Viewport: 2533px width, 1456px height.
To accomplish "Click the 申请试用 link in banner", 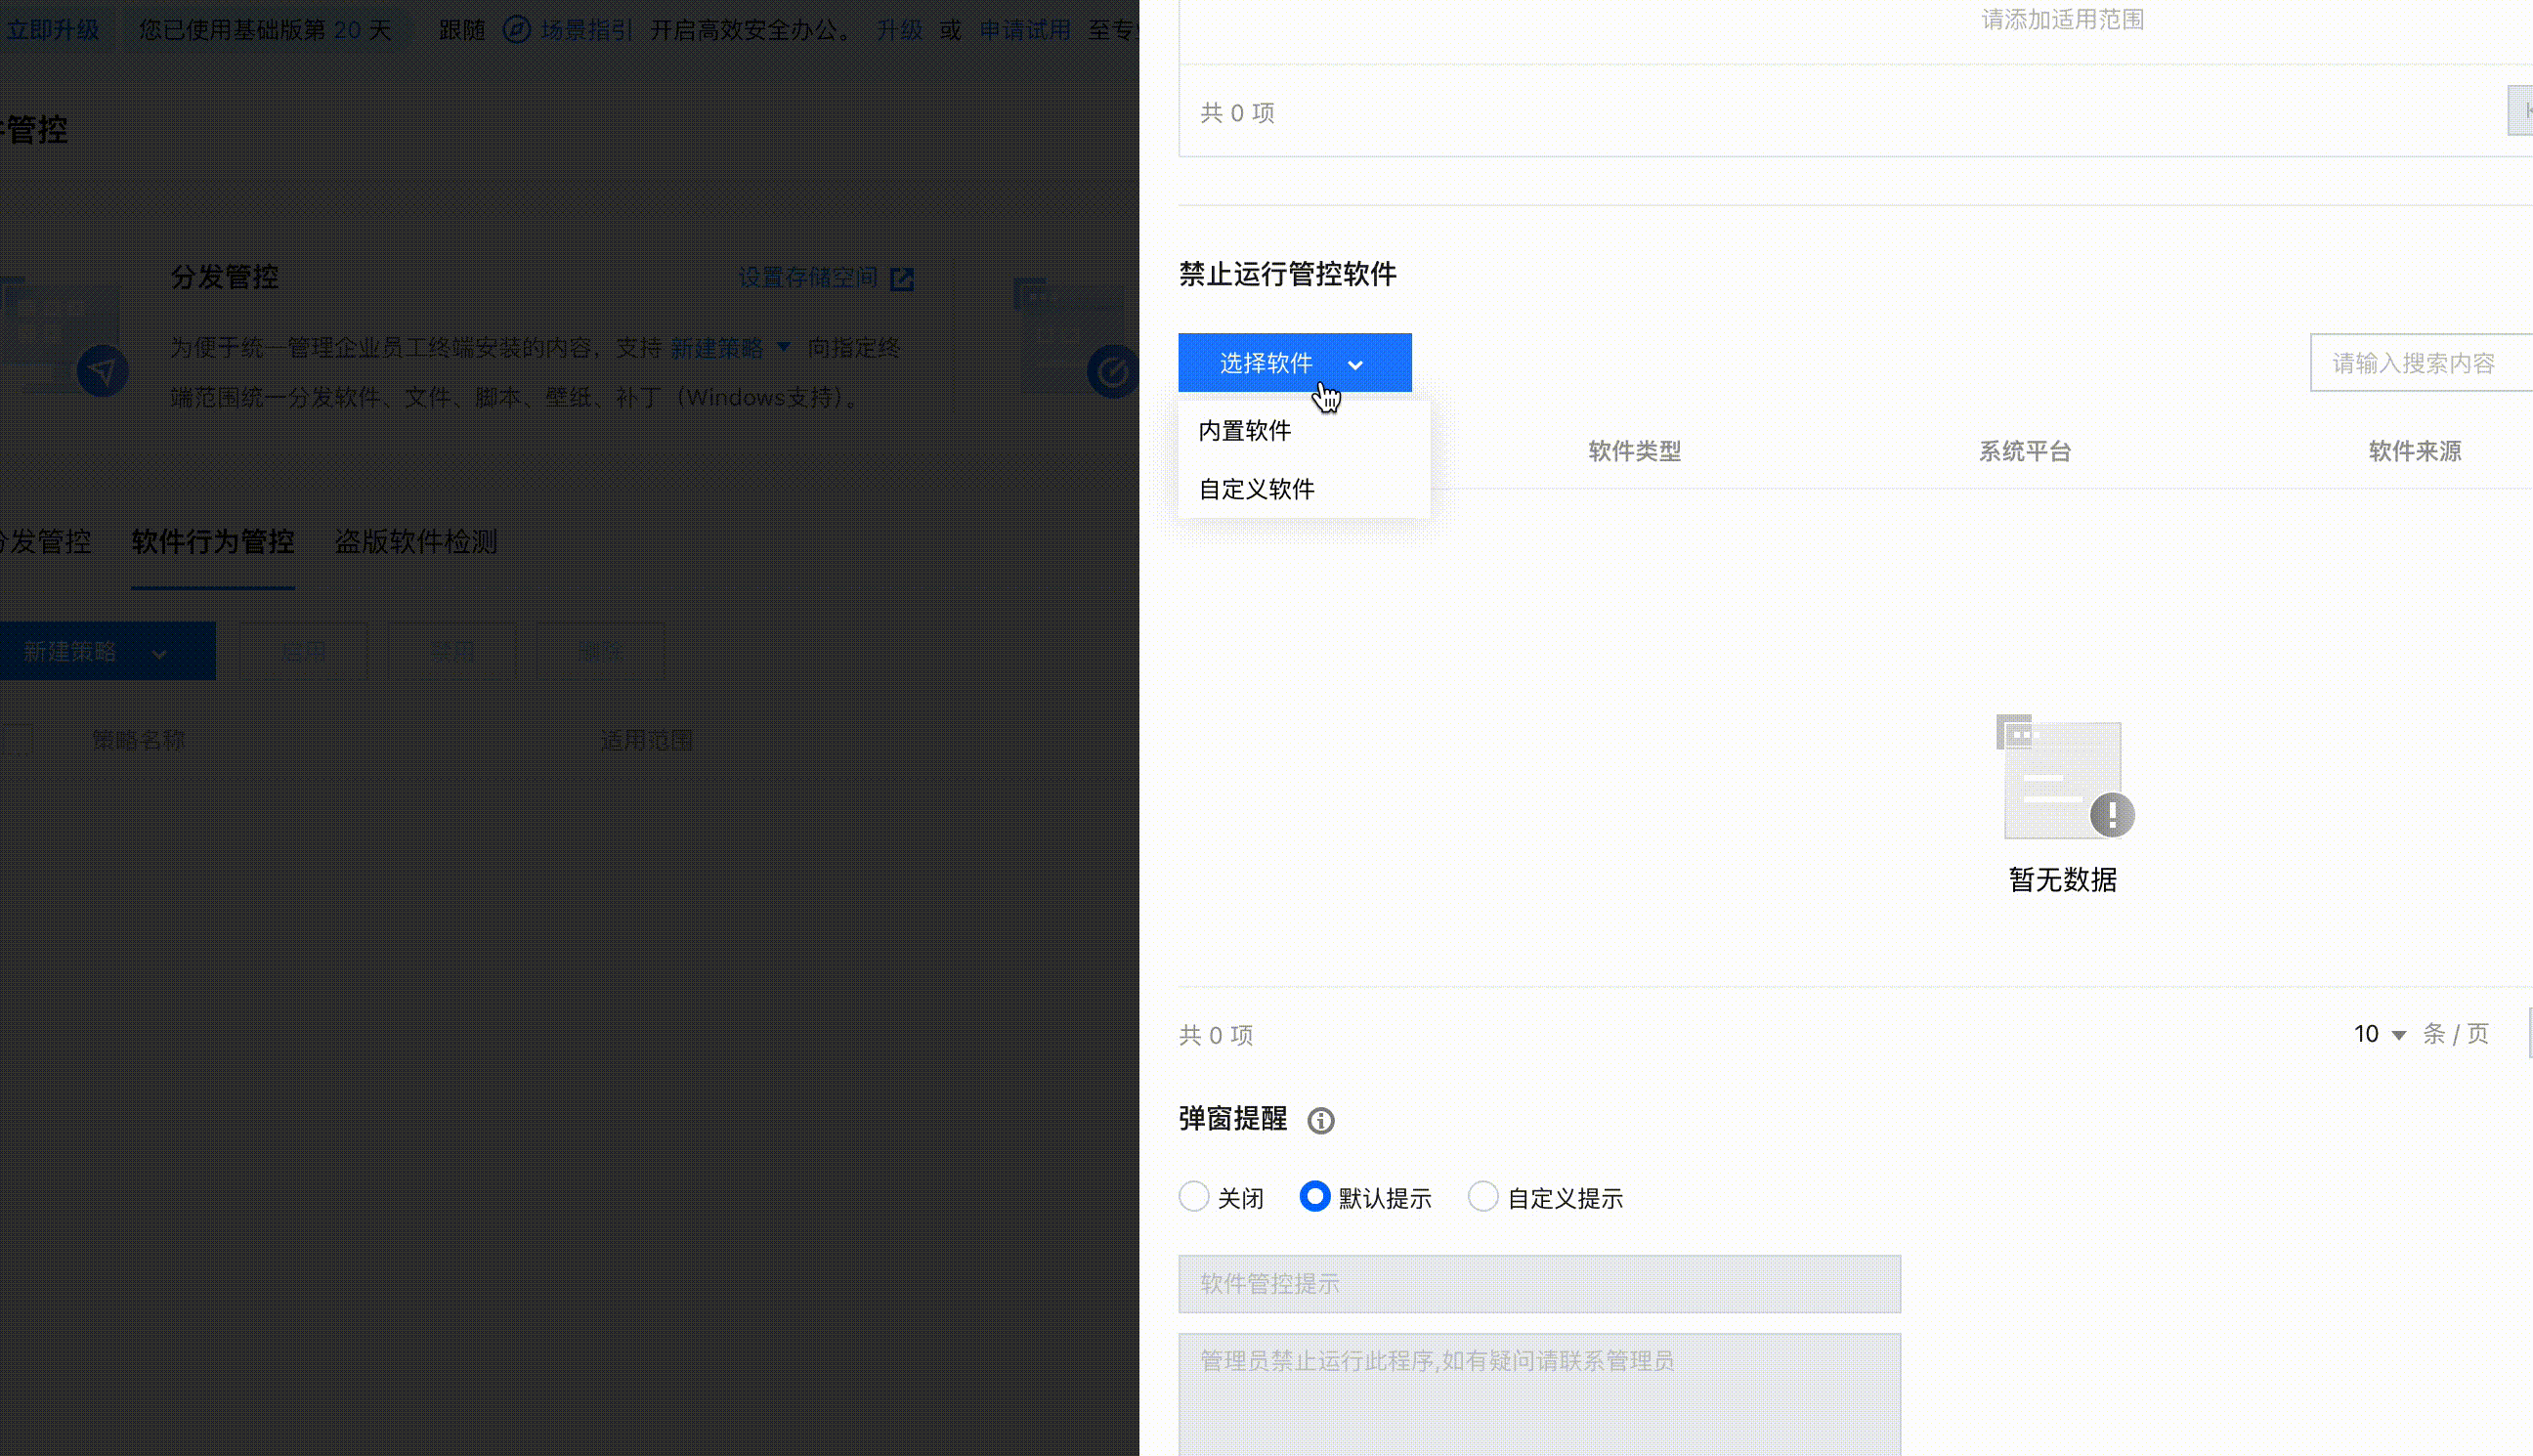I will [x=1024, y=30].
